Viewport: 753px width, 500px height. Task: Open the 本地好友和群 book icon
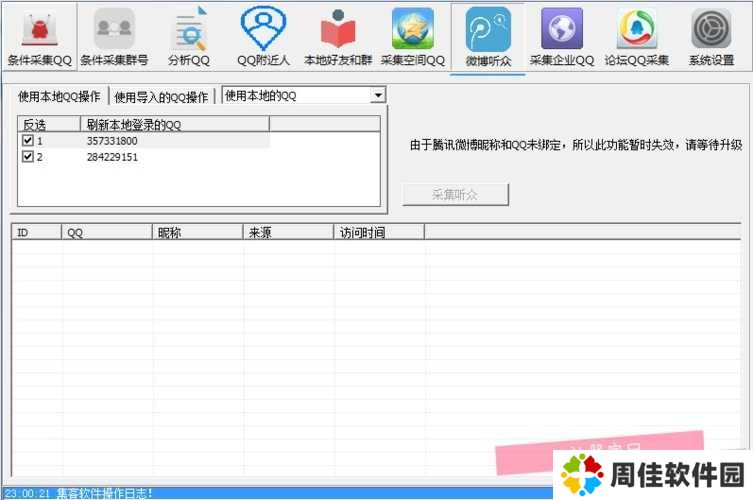pos(338,37)
